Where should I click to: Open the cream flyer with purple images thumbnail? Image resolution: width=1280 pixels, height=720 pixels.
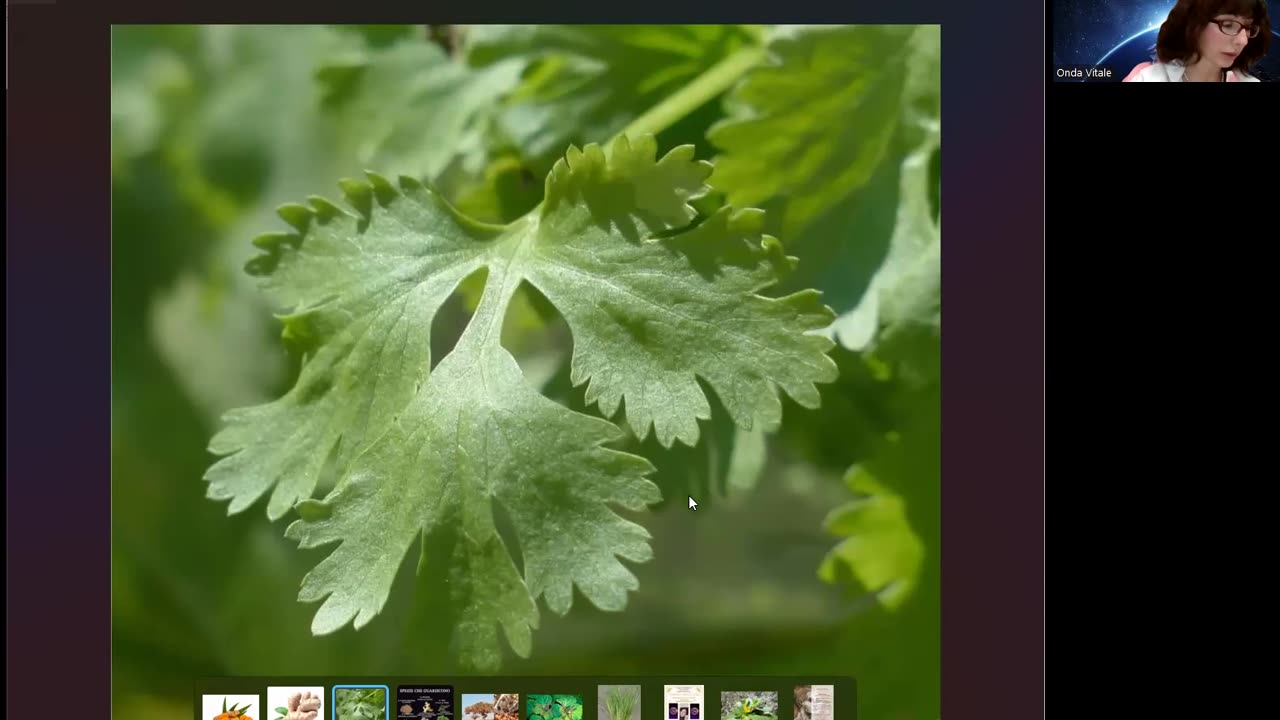684,703
